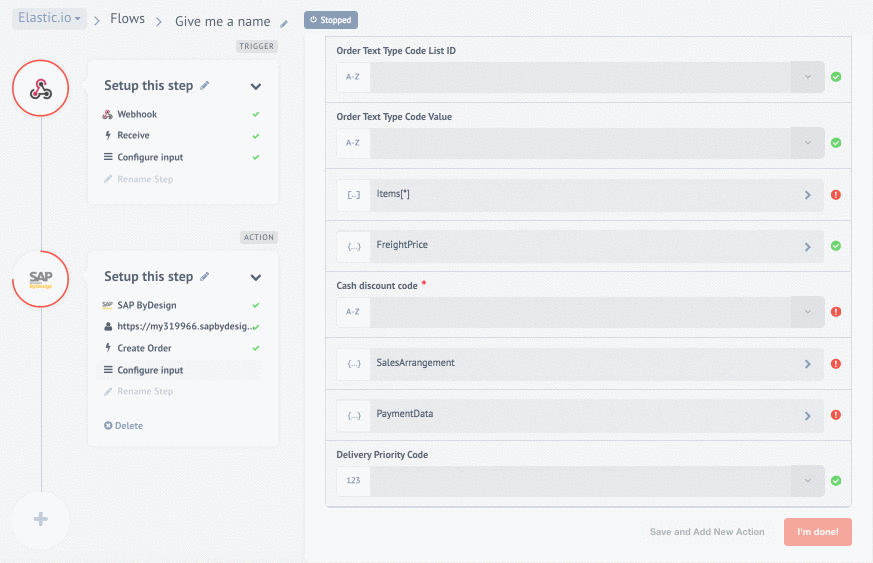
Task: Open Cash discount code dropdown arrow
Action: click(808, 312)
